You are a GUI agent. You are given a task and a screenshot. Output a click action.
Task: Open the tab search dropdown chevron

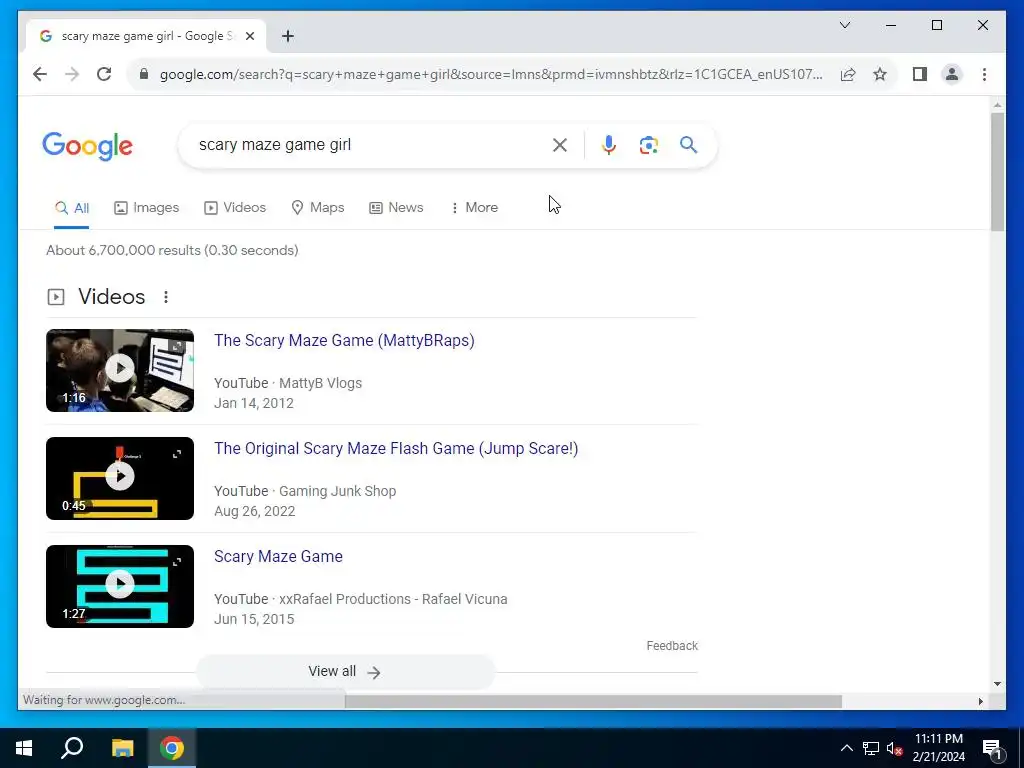(844, 25)
